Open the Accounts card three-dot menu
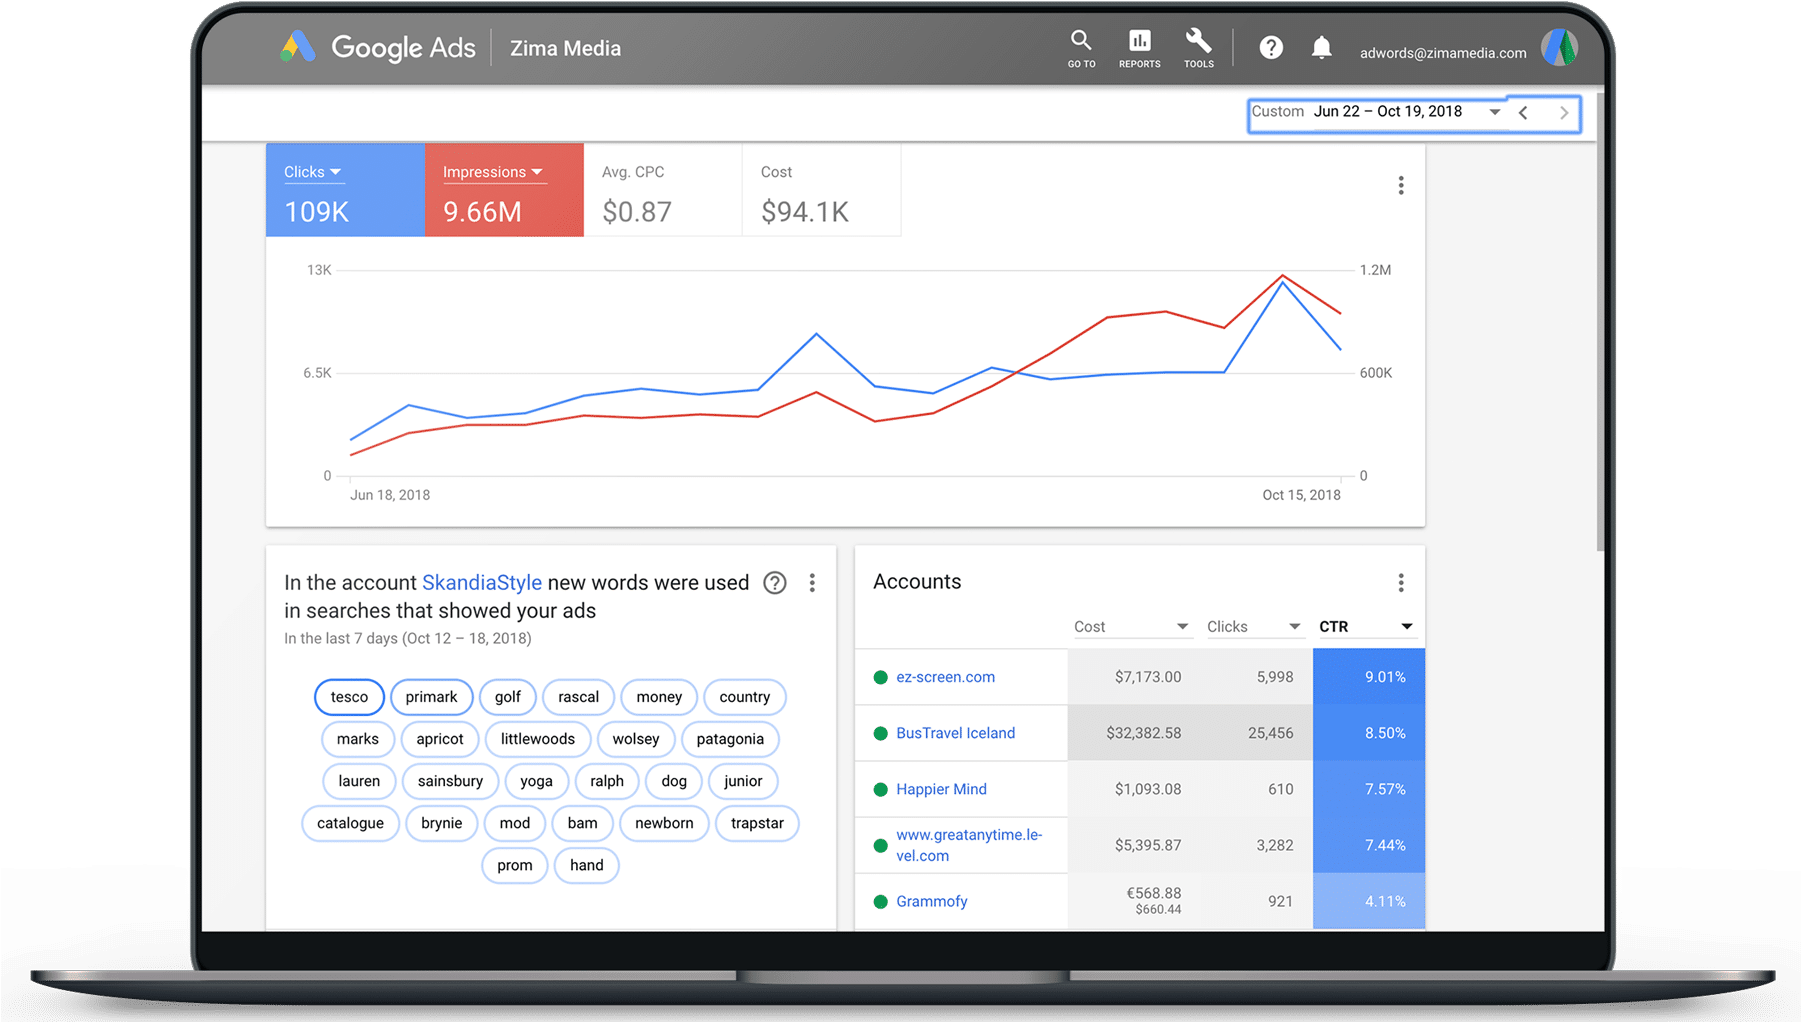Viewport: 1801px width, 1022px height. coord(1400,583)
